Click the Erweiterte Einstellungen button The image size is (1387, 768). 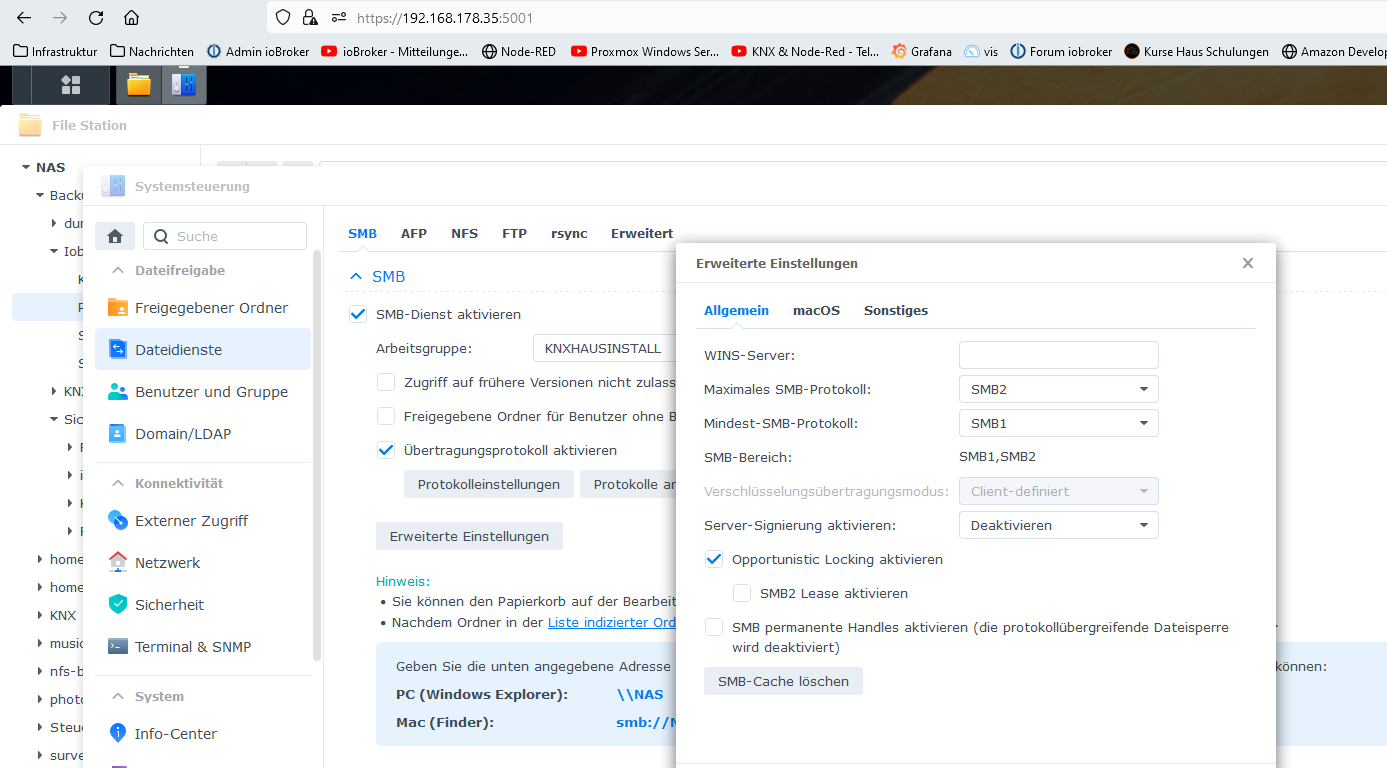tap(469, 536)
